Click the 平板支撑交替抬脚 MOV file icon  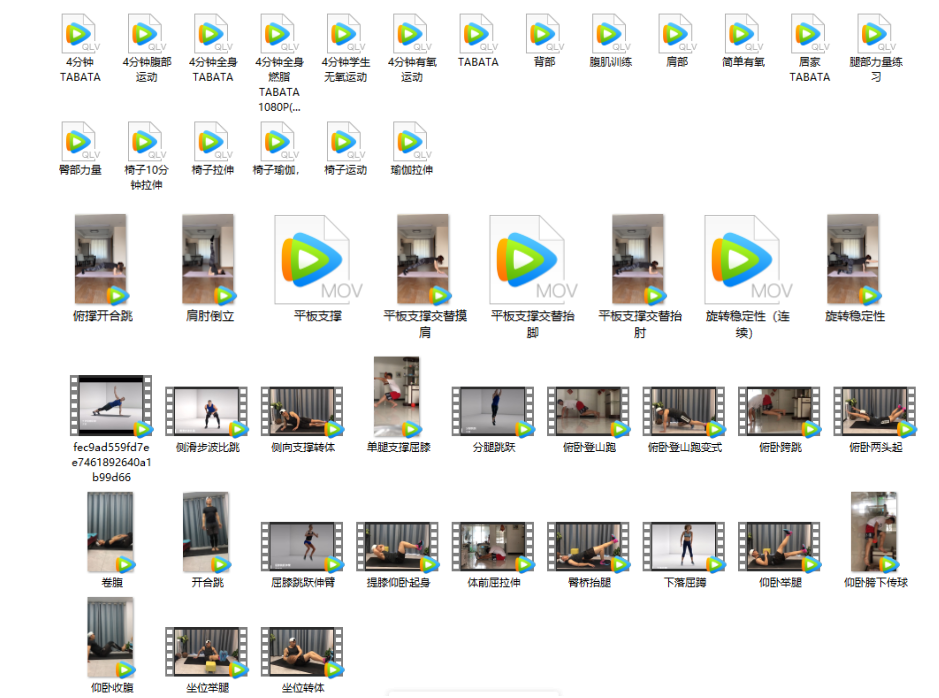pos(532,260)
